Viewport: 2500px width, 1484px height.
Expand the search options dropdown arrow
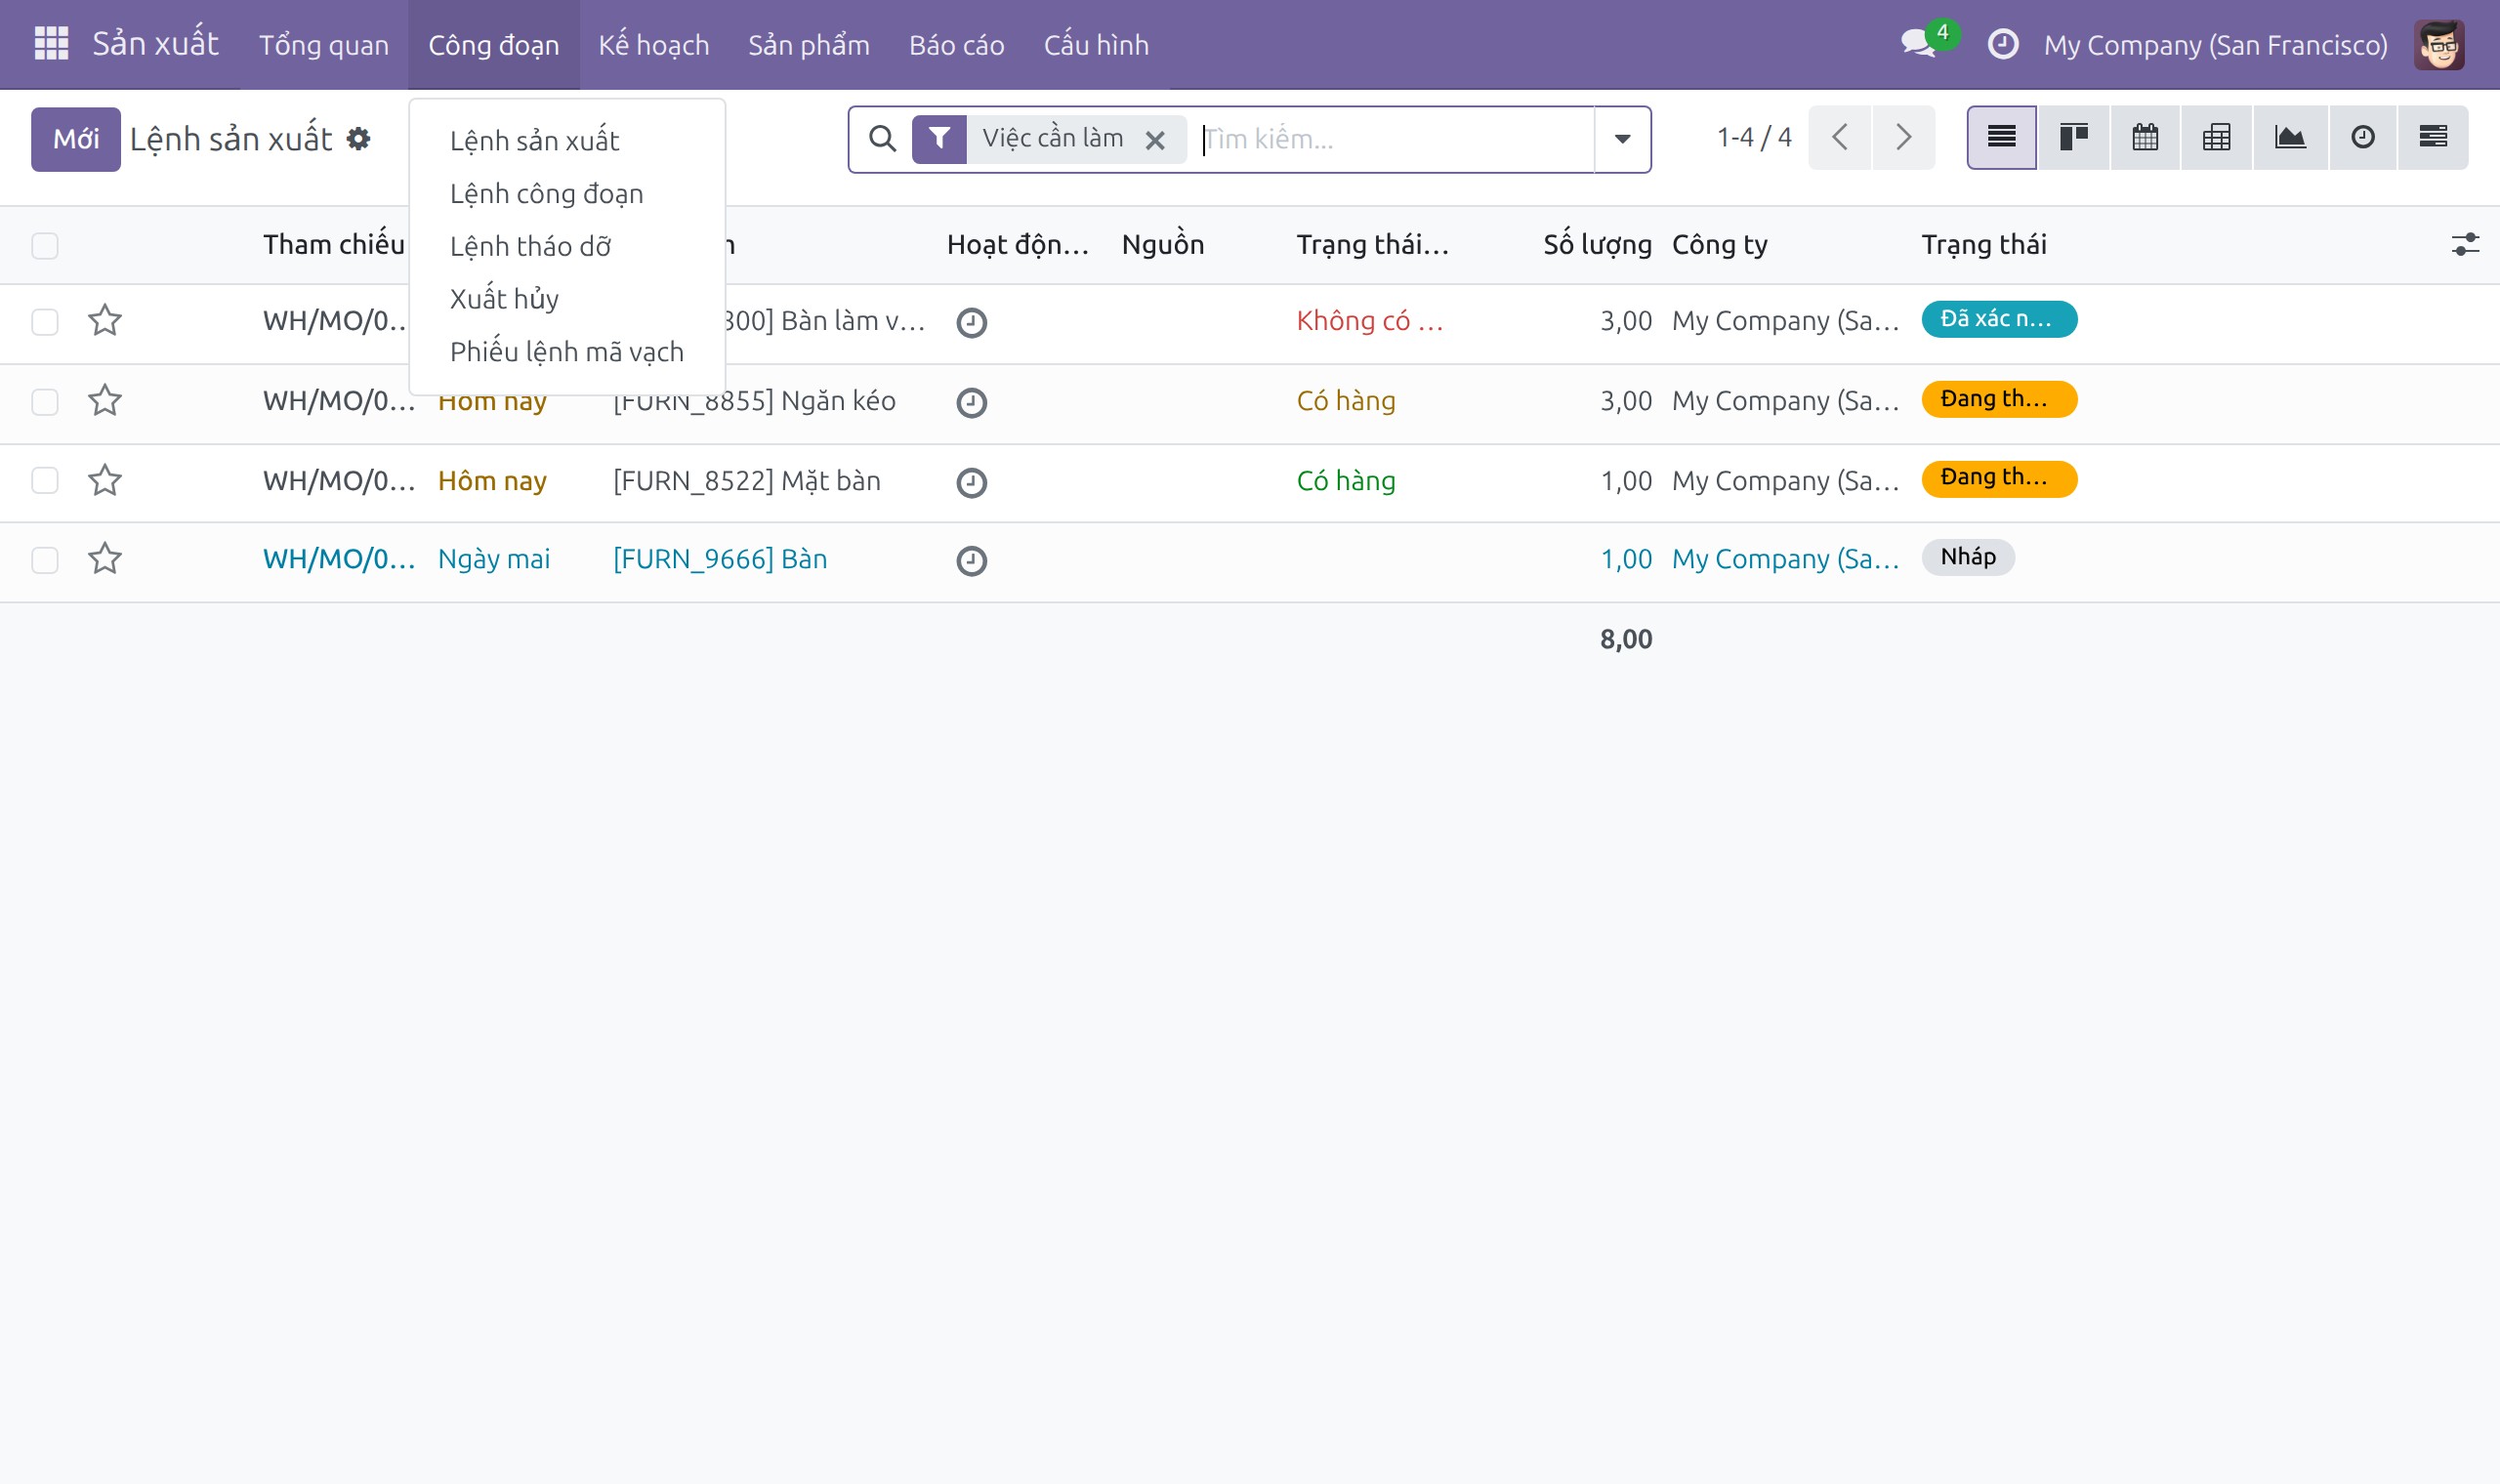pyautogui.click(x=1622, y=139)
